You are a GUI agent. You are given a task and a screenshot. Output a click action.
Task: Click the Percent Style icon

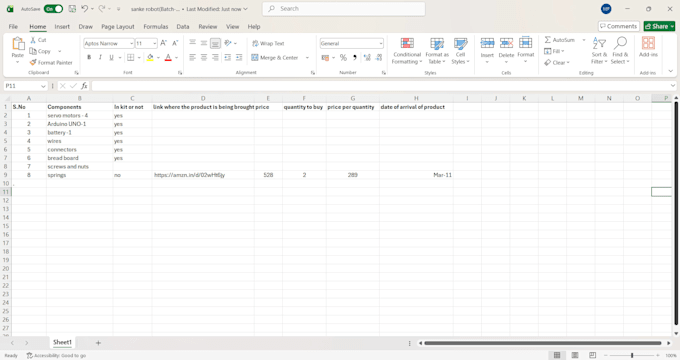click(x=343, y=57)
